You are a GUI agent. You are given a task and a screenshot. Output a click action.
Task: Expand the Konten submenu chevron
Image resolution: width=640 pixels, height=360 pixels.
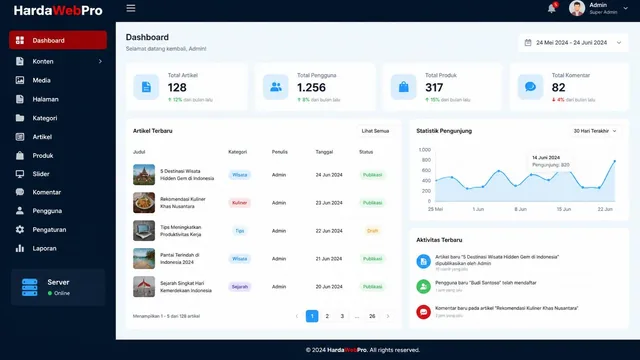point(100,61)
